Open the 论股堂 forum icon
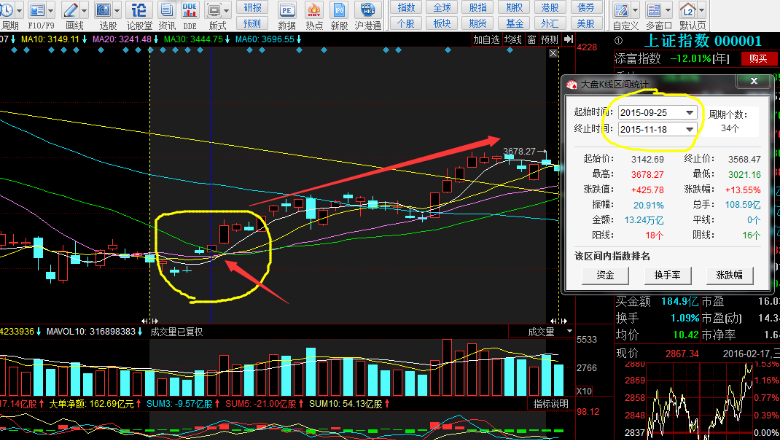The width and height of the screenshot is (780, 440). click(x=139, y=14)
